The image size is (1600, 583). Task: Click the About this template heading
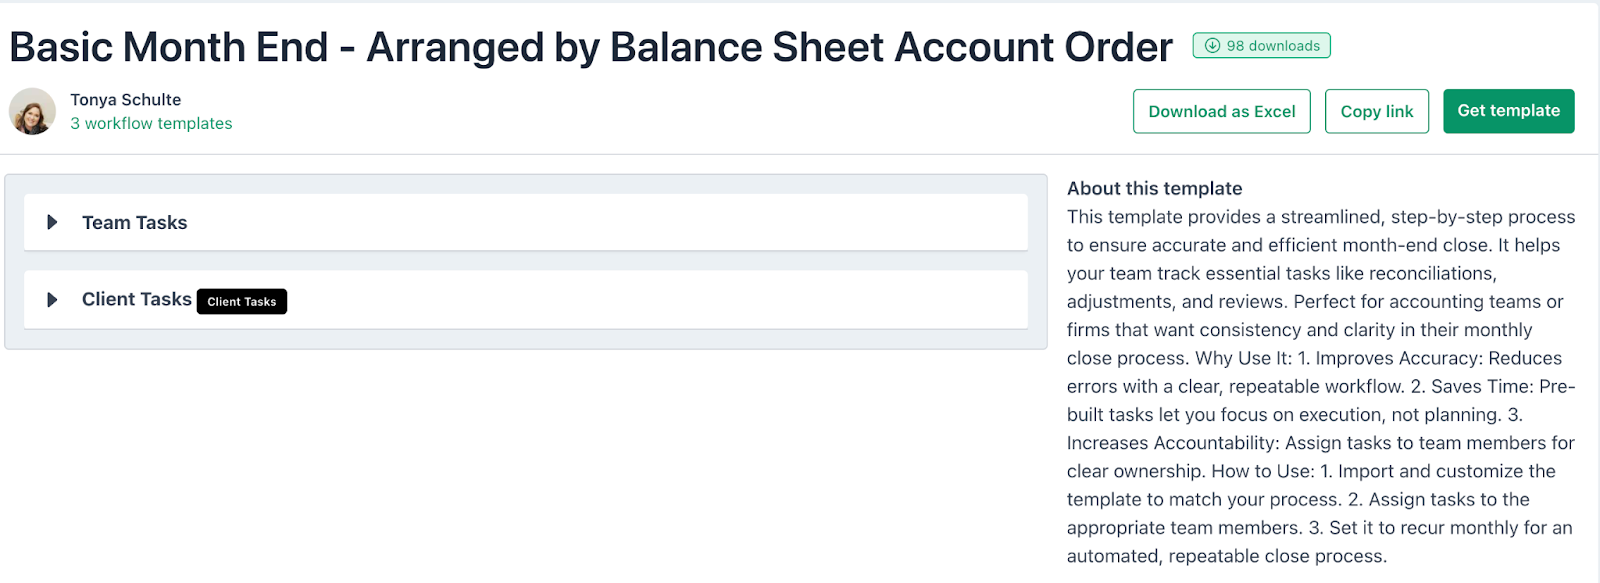[x=1154, y=189]
